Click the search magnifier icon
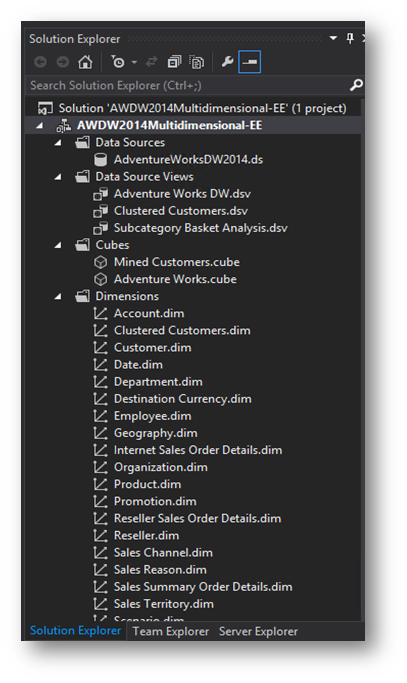The image size is (407, 683). (x=356, y=85)
